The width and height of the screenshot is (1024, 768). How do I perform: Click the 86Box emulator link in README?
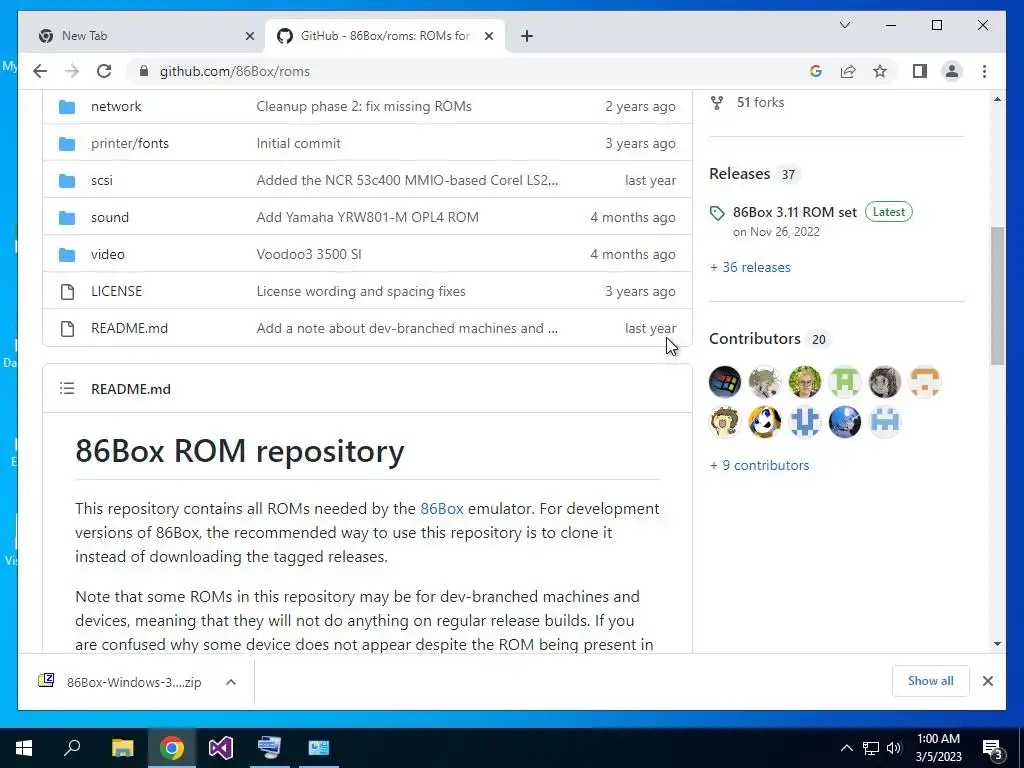(441, 509)
